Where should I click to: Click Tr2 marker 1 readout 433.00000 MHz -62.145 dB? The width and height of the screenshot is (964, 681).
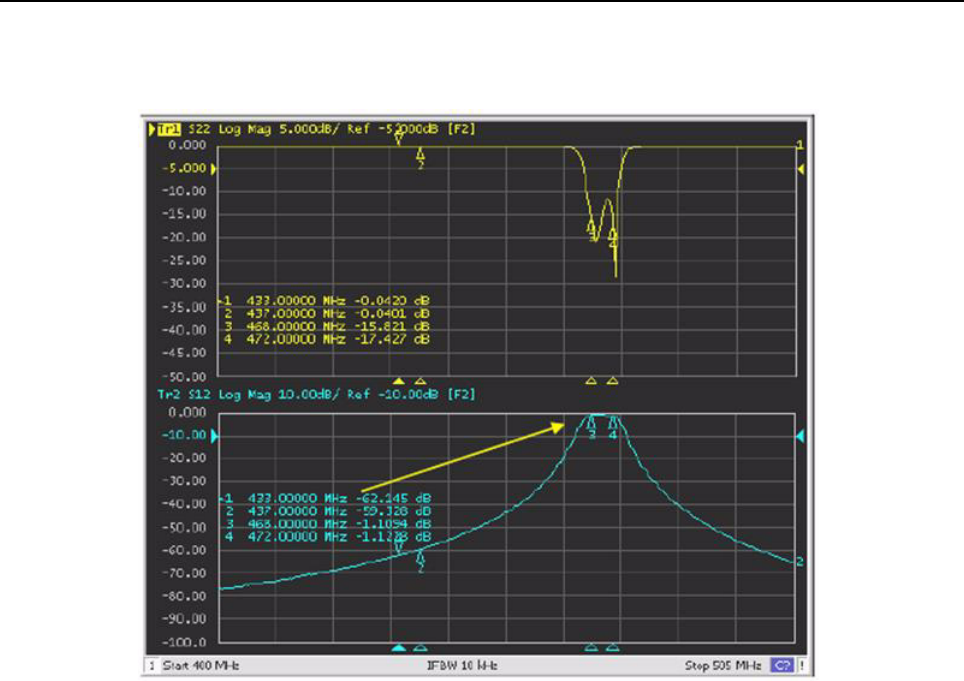[326, 498]
